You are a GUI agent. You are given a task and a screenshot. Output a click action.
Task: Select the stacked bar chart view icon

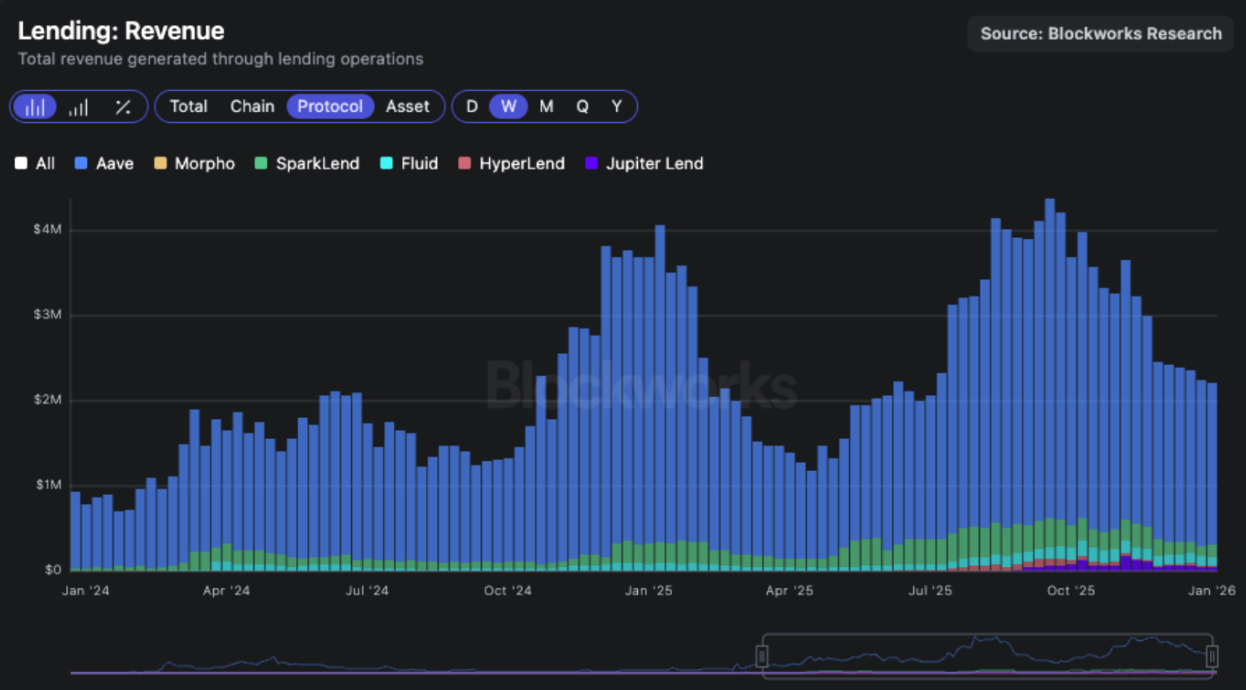tap(35, 107)
